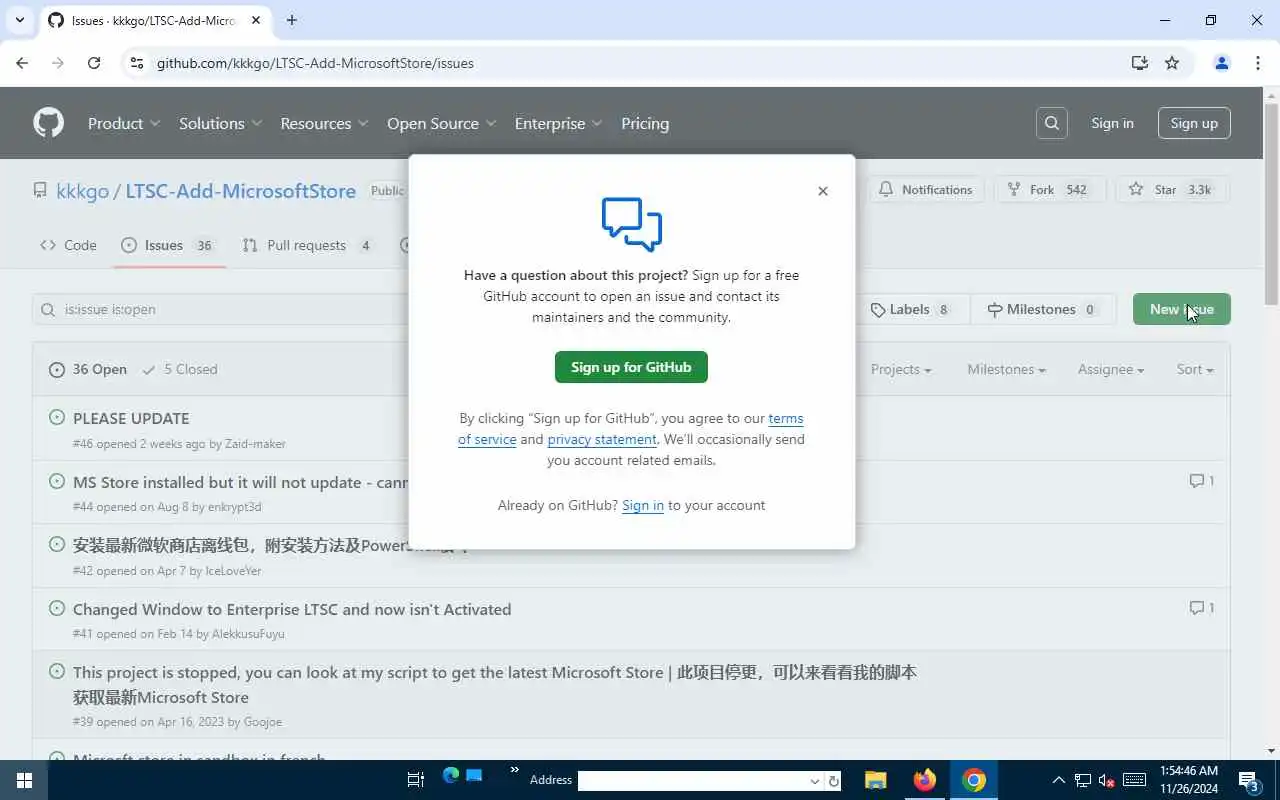This screenshot has height=800, width=1280.
Task: Open the tab search chevron in the tab strip
Action: [20, 20]
